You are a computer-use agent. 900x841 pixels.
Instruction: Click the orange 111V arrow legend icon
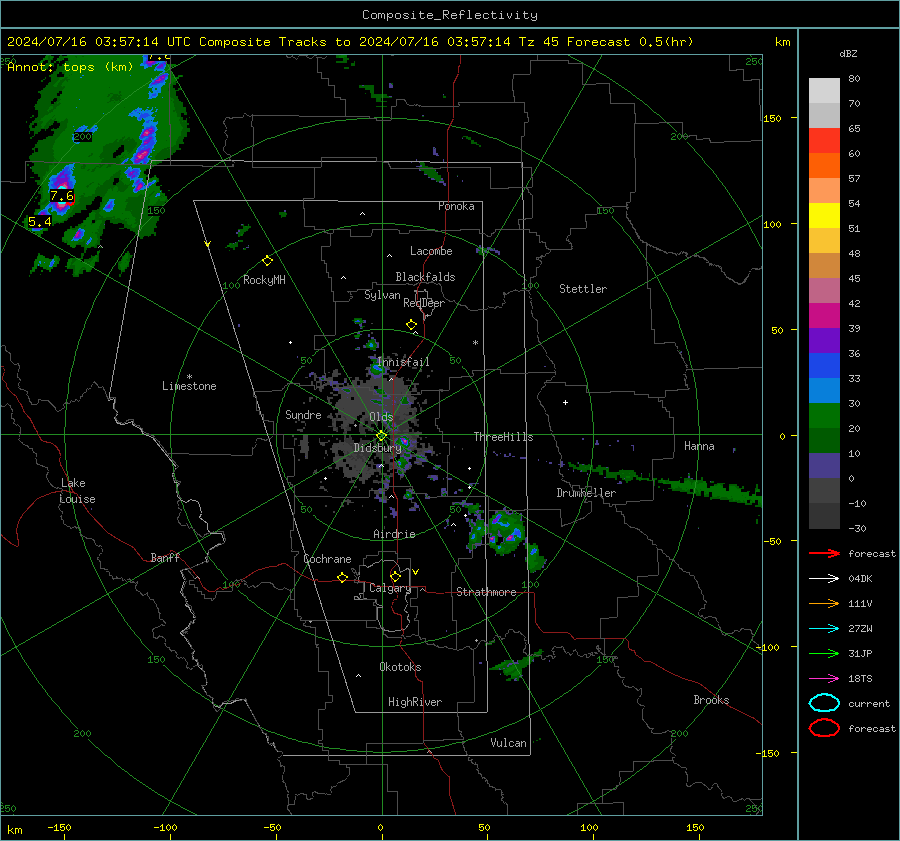[824, 603]
